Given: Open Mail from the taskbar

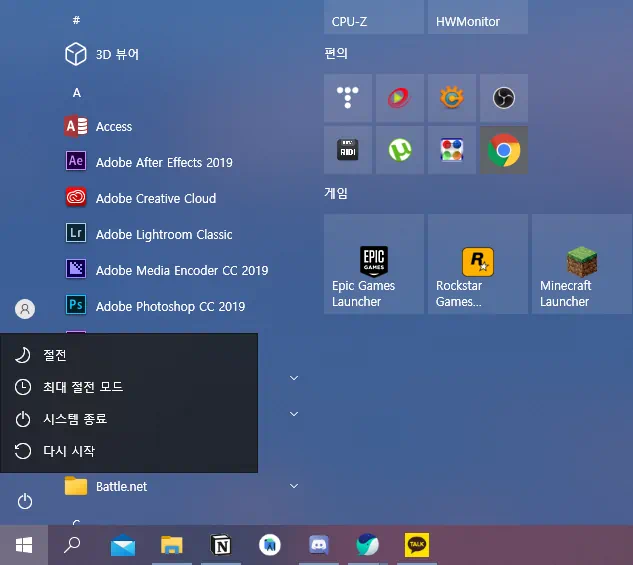Looking at the screenshot, I should pyautogui.click(x=123, y=545).
